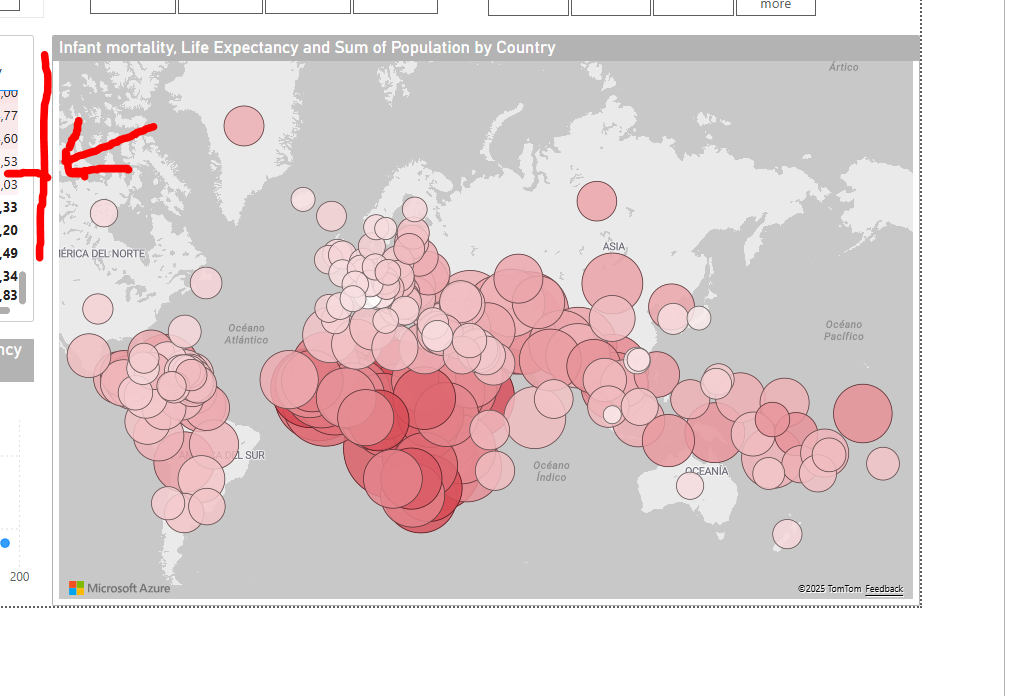Click the Microsoft Azure logo on map
The width and height of the screenshot is (1018, 696).
(119, 588)
